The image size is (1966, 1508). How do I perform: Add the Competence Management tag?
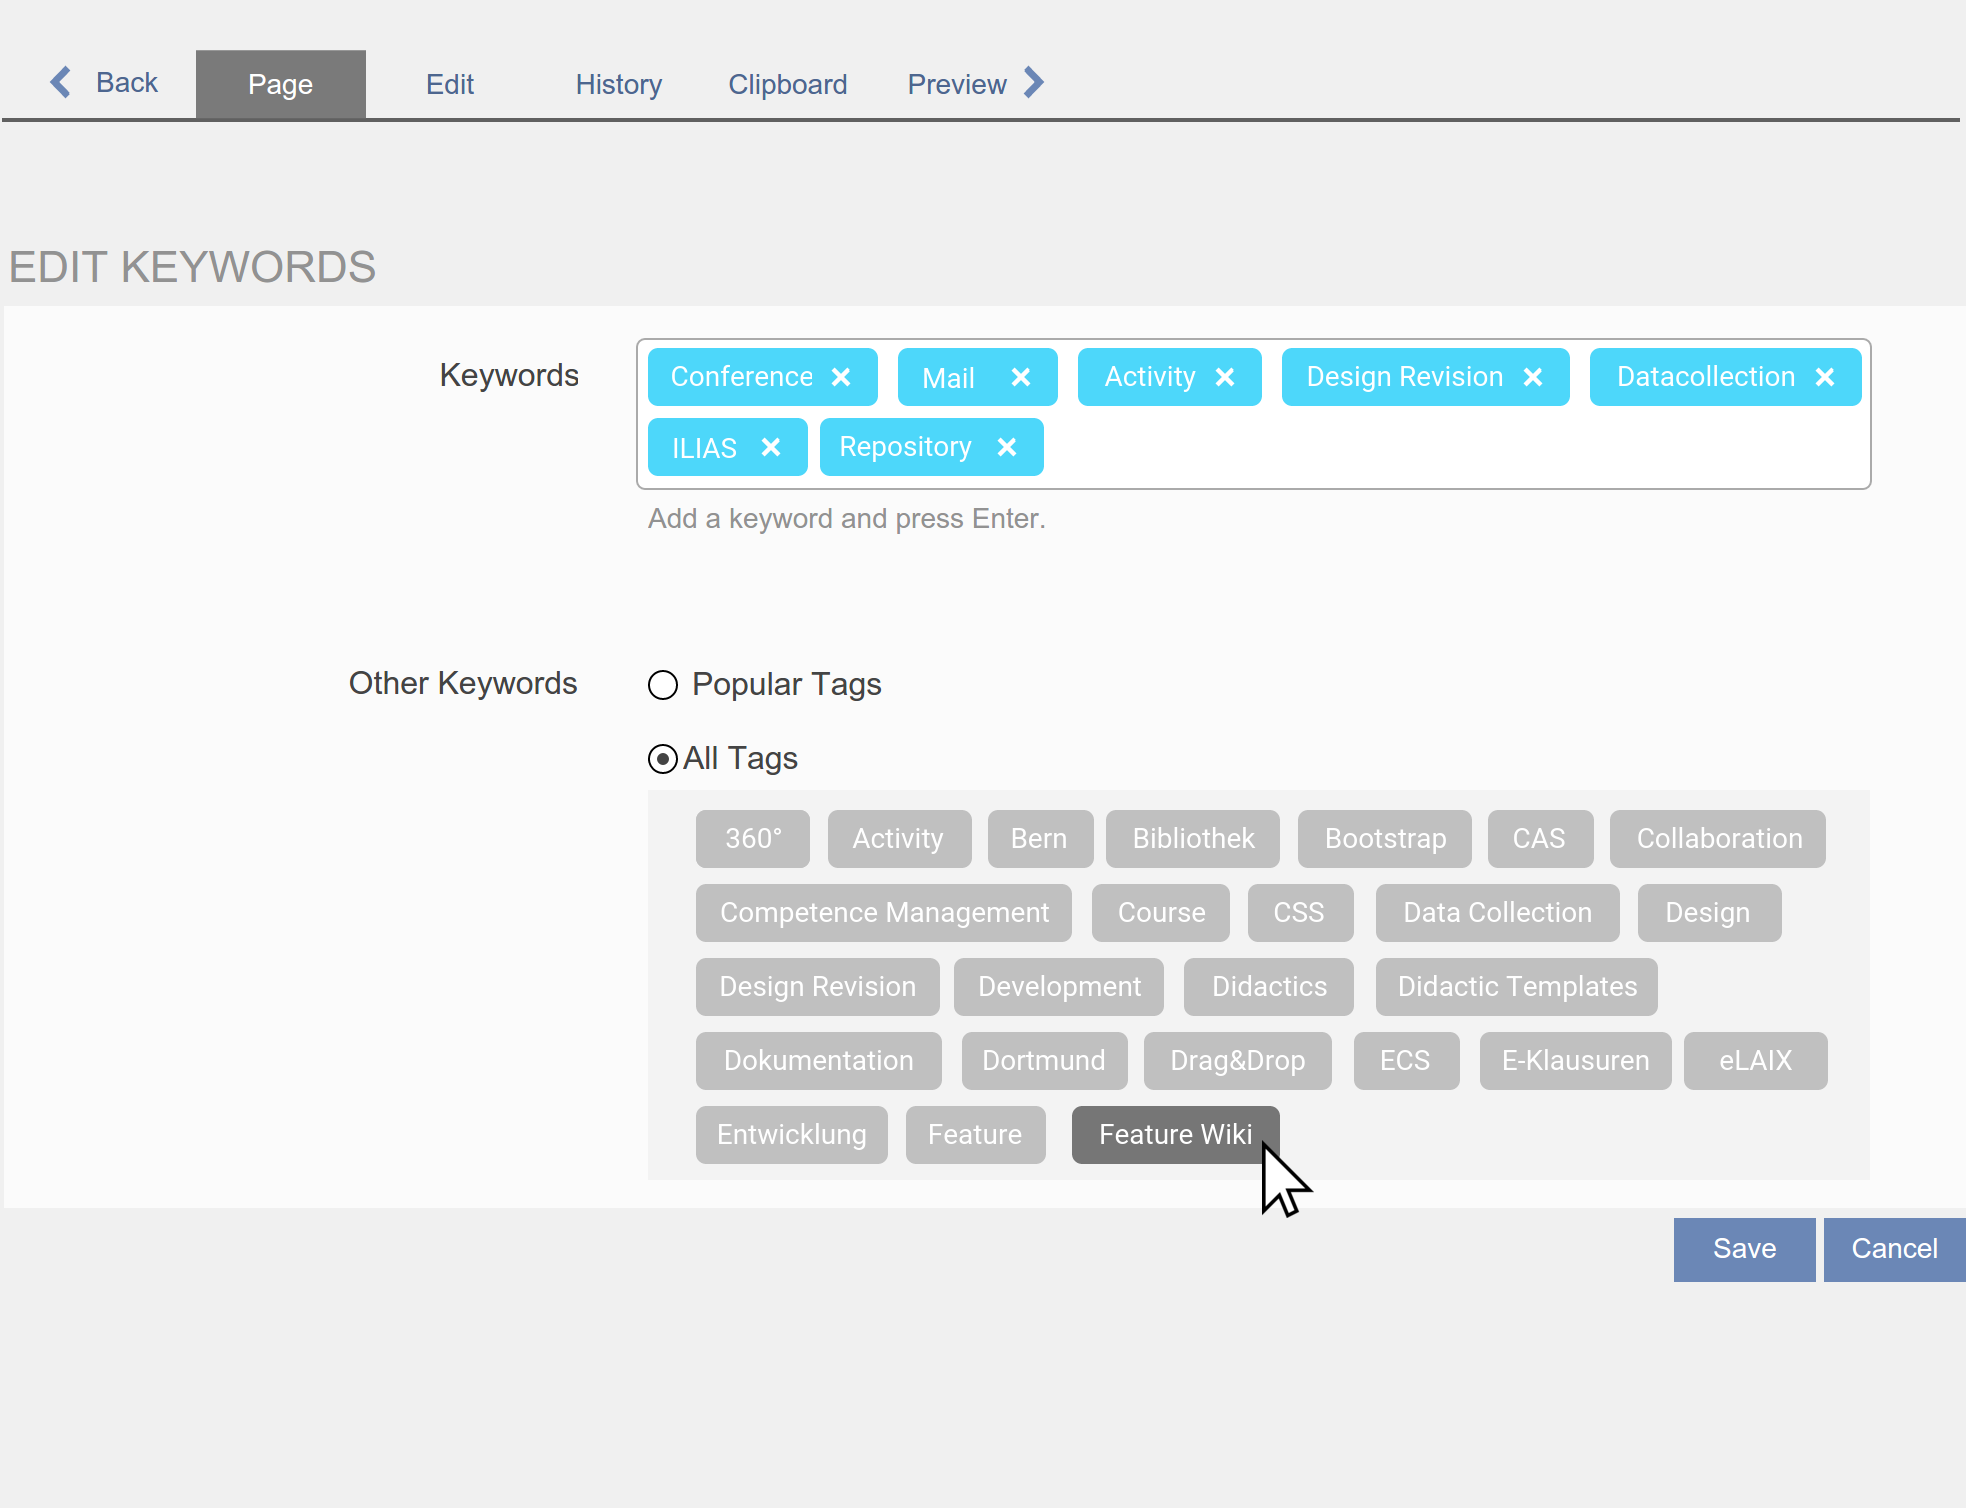click(884, 913)
